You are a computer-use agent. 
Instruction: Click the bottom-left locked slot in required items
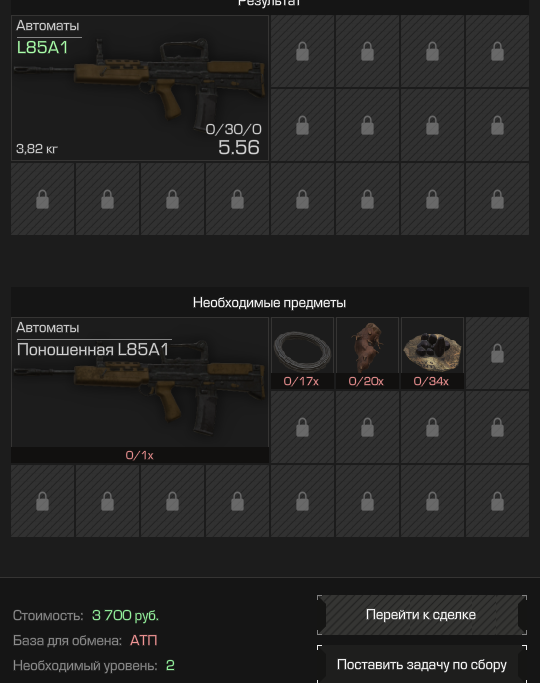coord(42,501)
